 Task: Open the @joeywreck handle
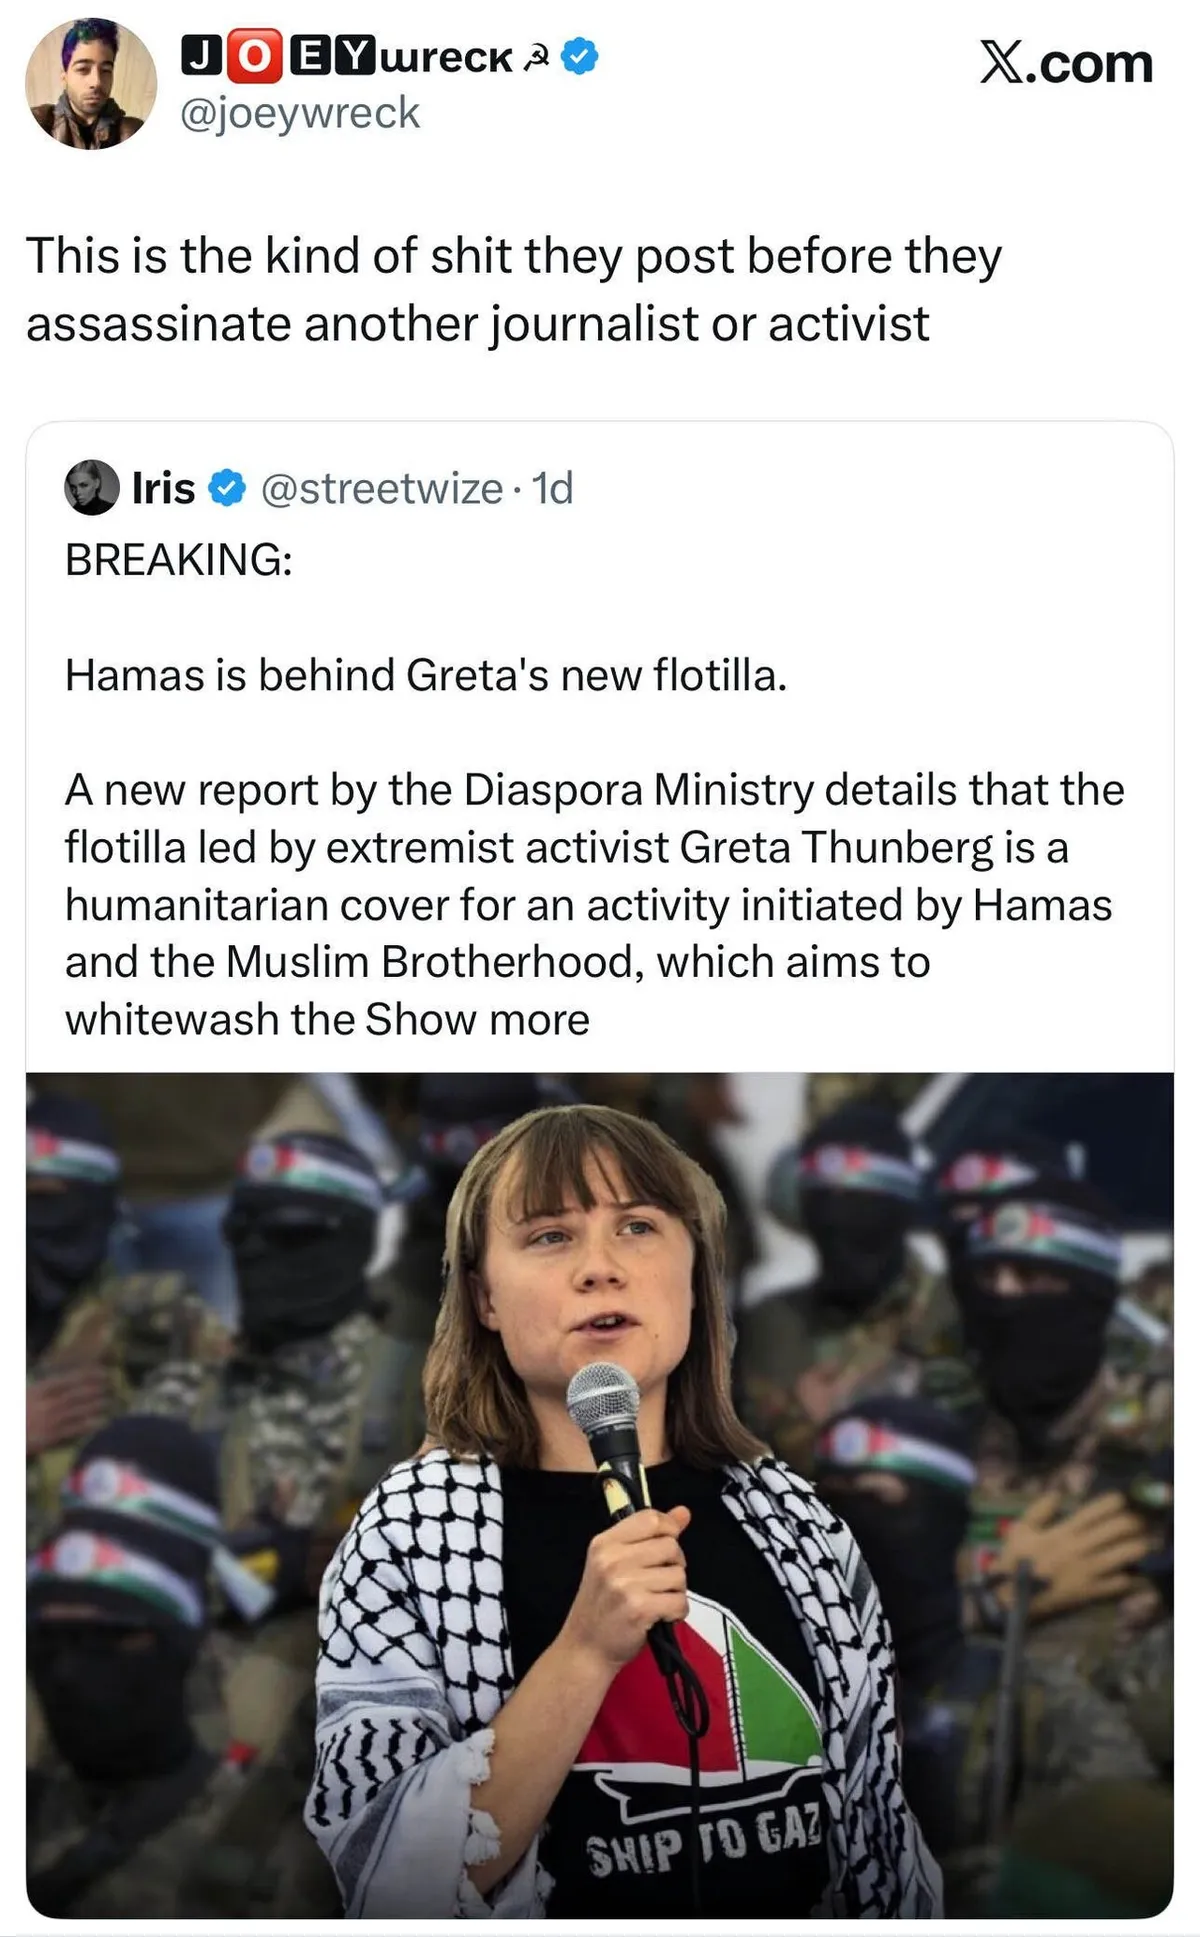pyautogui.click(x=299, y=113)
